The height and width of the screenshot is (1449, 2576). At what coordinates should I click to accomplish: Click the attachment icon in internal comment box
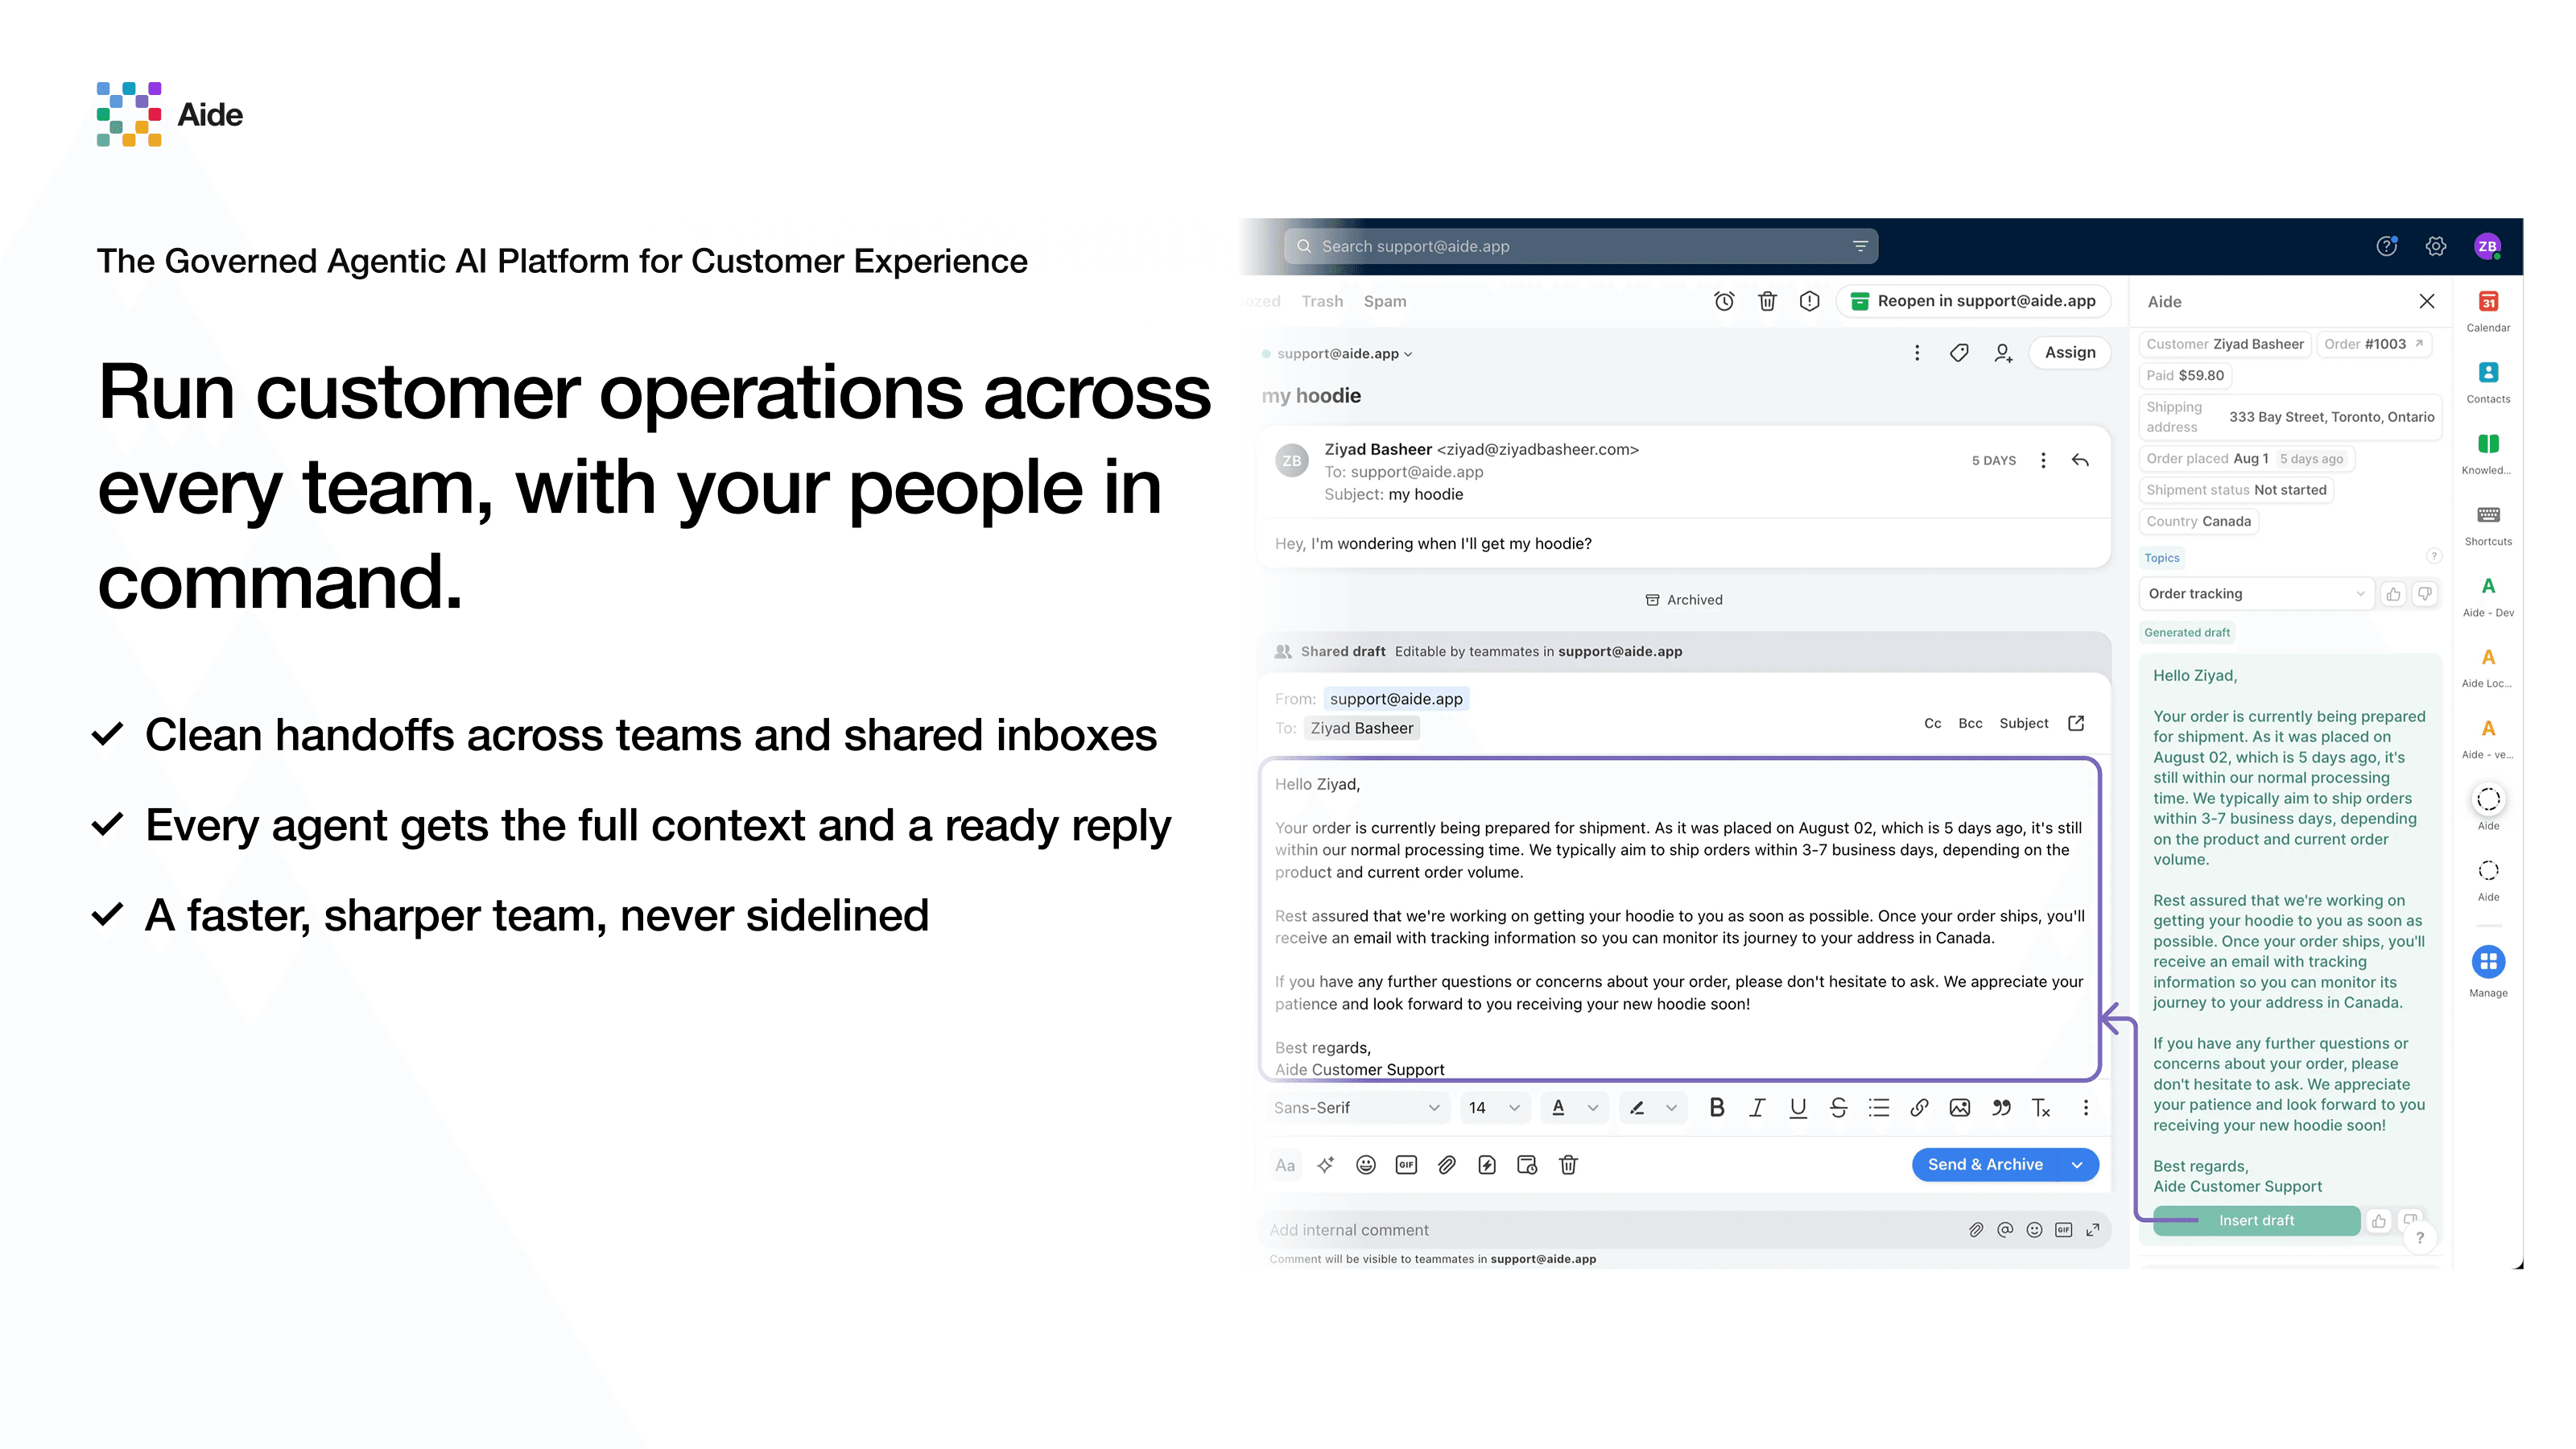coord(1976,1230)
